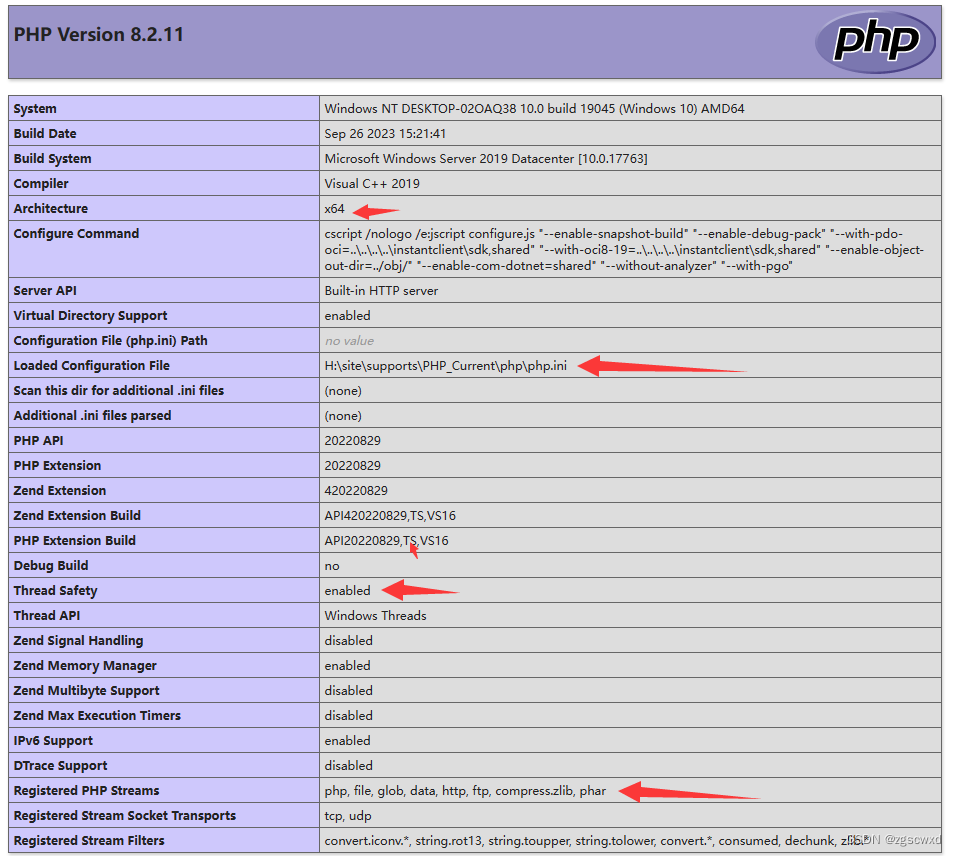Select the Built-in HTTP server value
The height and width of the screenshot is (856, 957).
click(381, 290)
